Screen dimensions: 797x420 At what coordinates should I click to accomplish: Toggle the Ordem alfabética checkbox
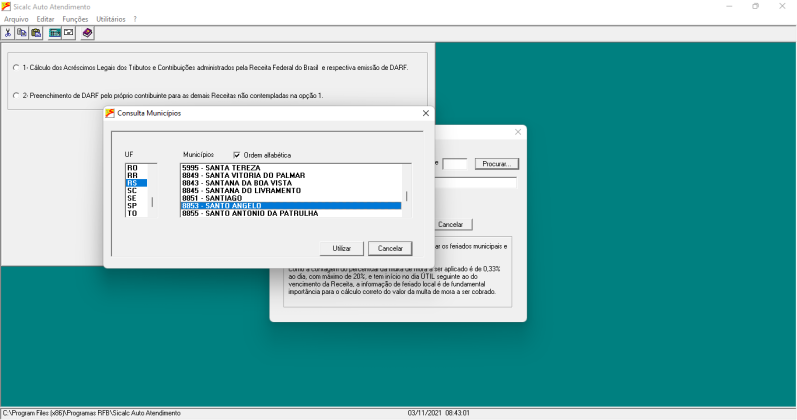(237, 155)
